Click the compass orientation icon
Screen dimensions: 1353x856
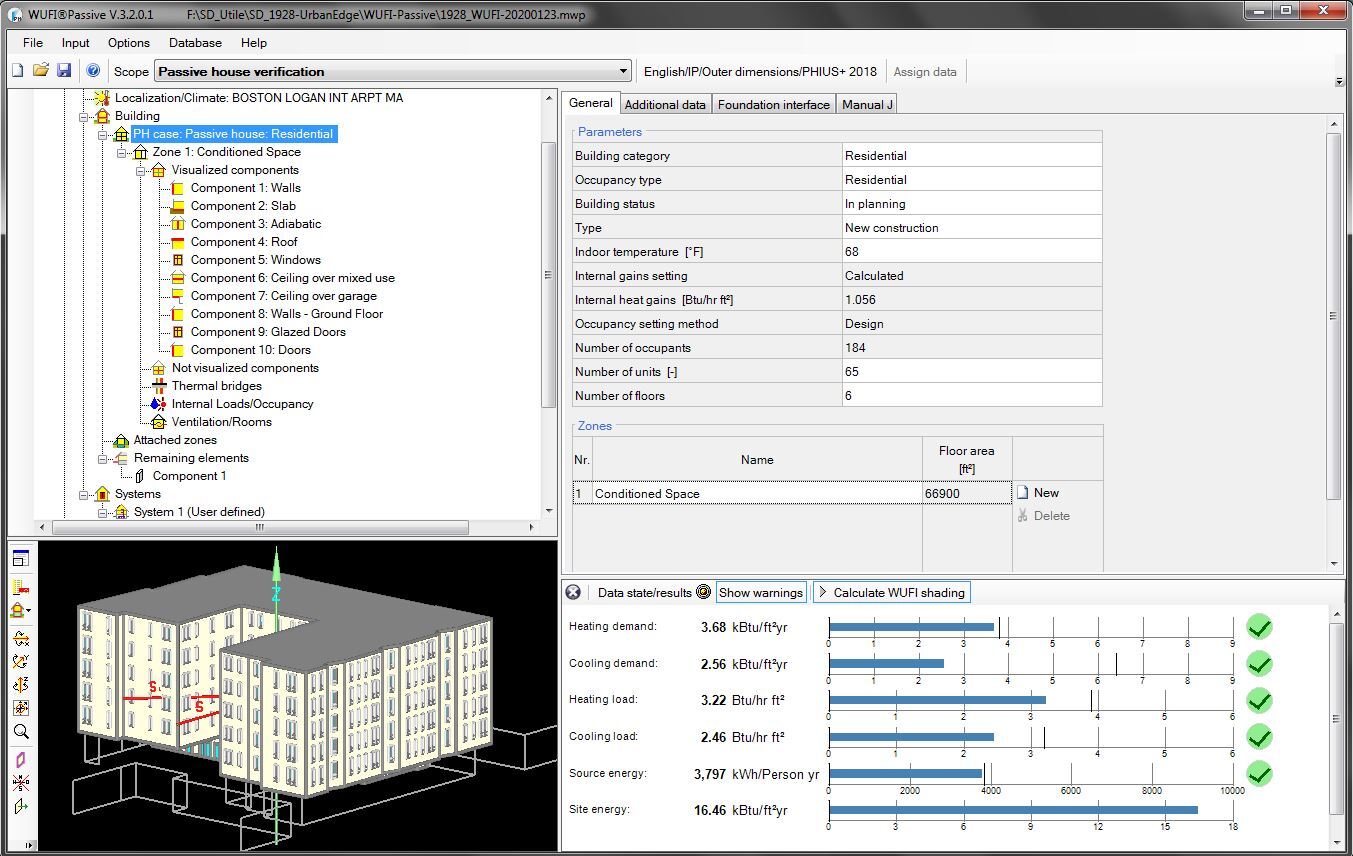click(20, 782)
